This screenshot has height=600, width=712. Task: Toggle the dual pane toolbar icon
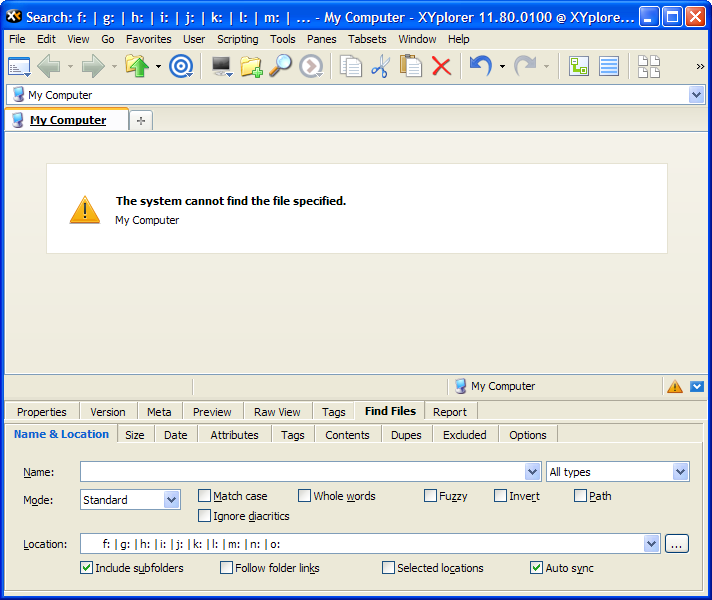[x=649, y=67]
